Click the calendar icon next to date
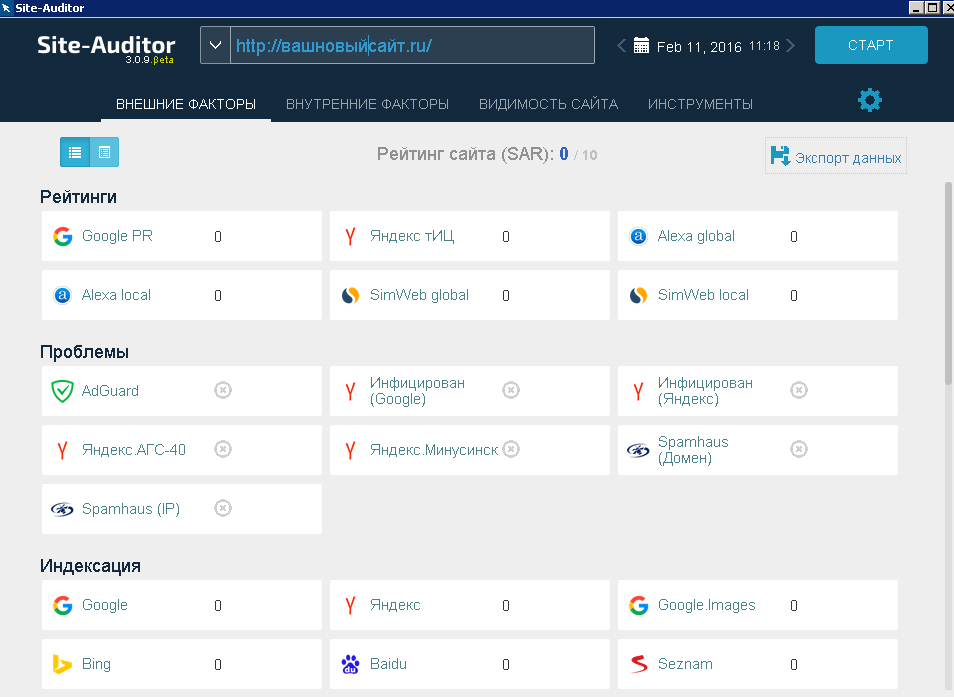 coord(641,46)
